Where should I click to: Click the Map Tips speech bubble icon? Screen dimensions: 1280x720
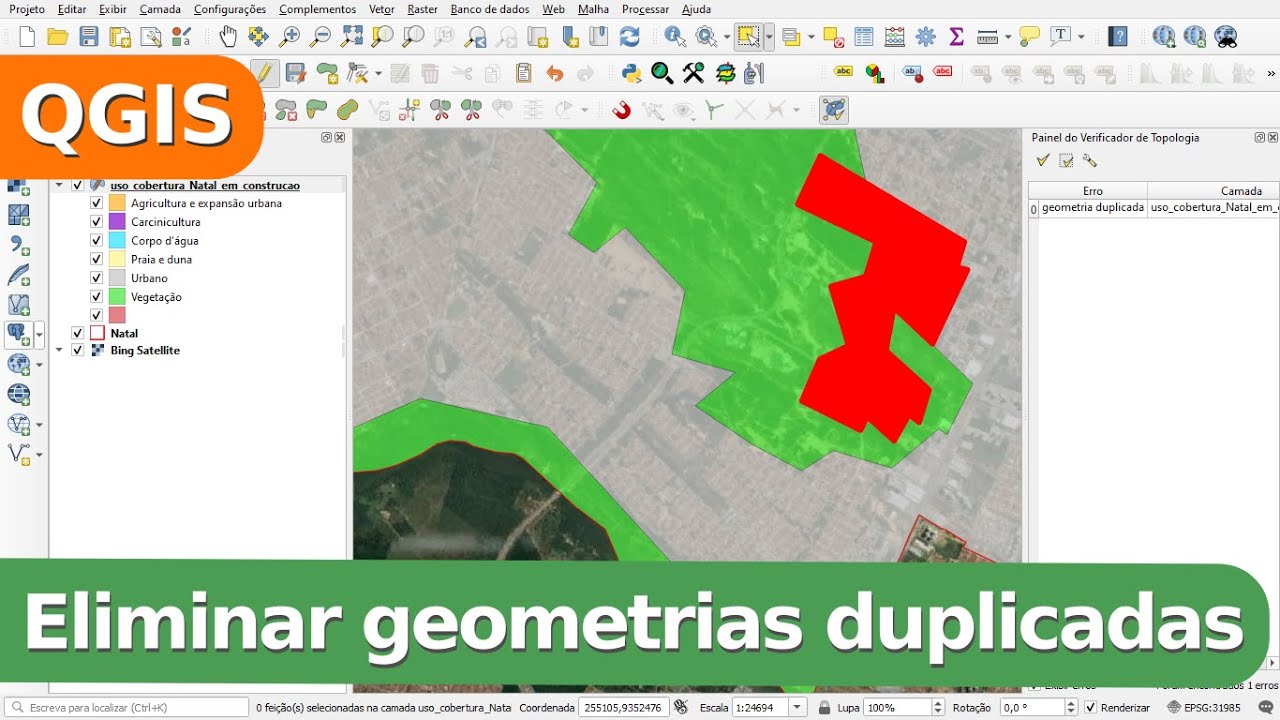click(1030, 37)
